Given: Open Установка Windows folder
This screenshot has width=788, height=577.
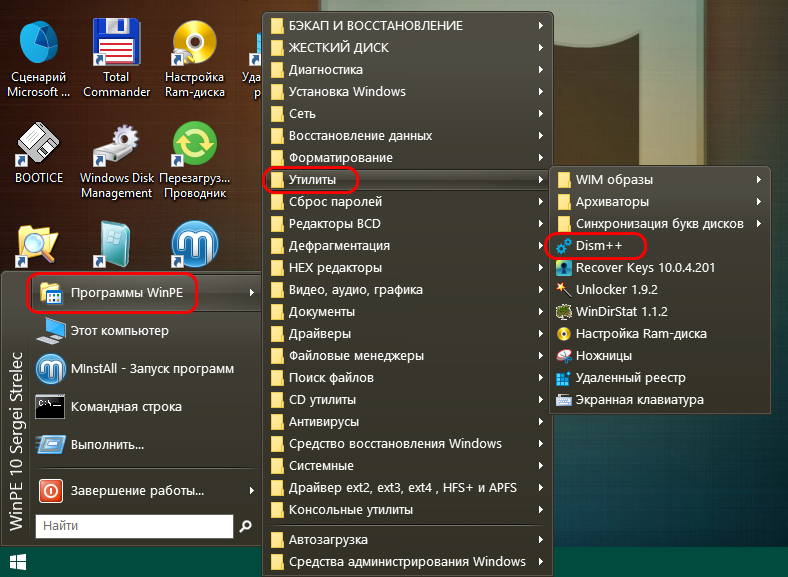Looking at the screenshot, I should click(408, 92).
